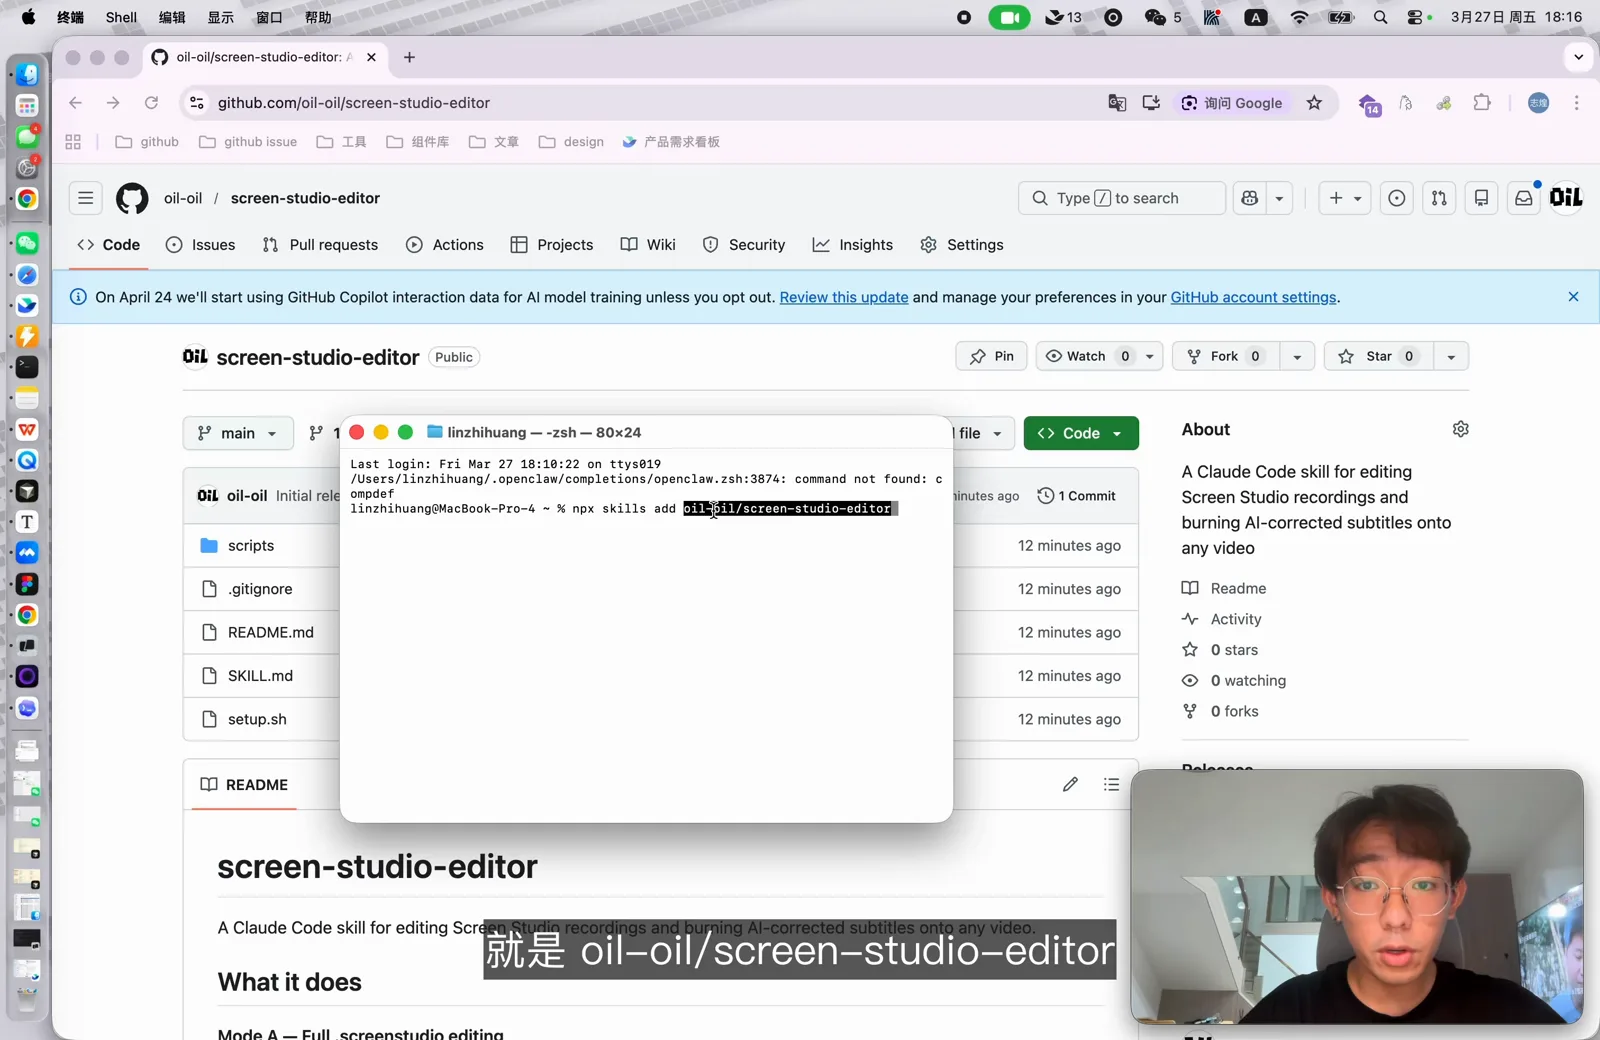Image resolution: width=1600 pixels, height=1040 pixels.
Task: Open the main branch selector dropdown
Action: [238, 433]
